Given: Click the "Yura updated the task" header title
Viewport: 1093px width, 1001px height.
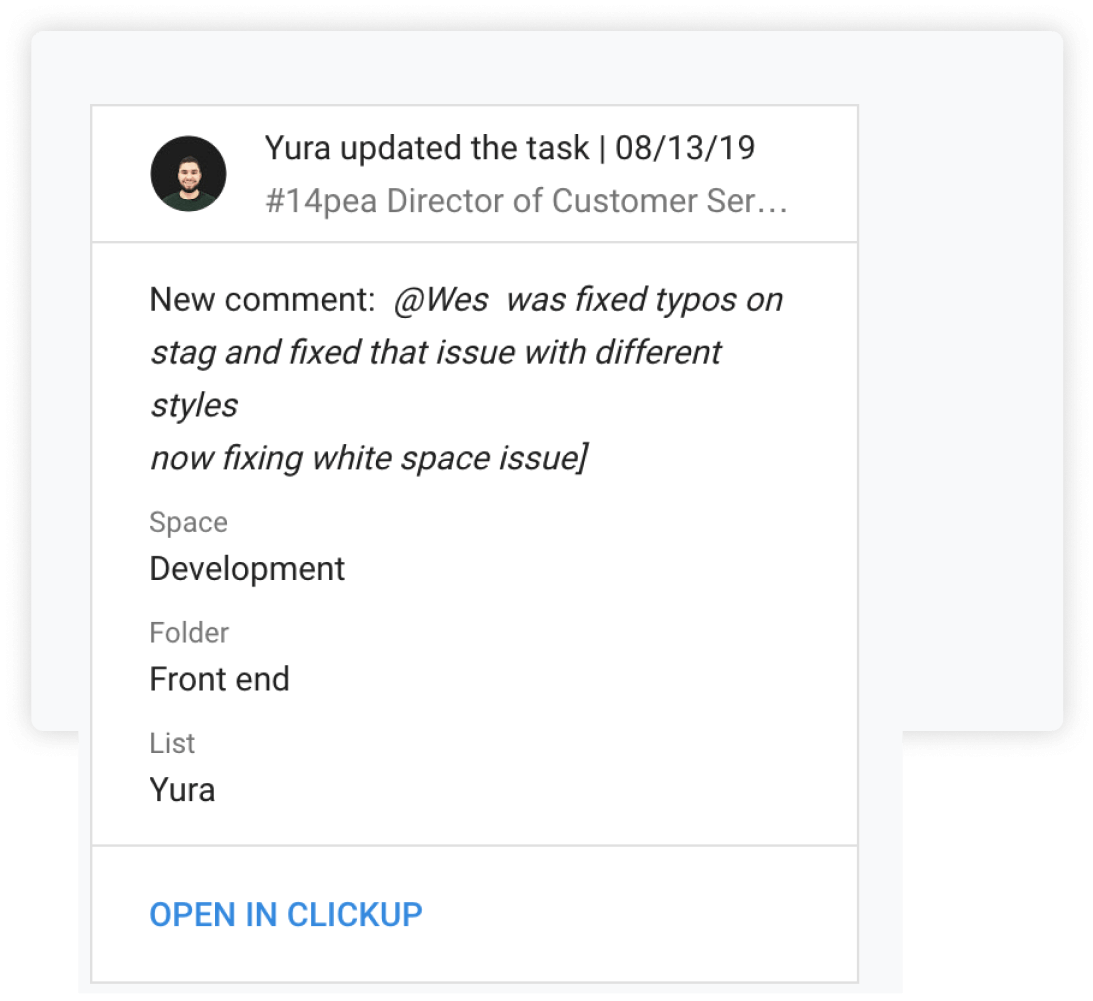Looking at the screenshot, I should (x=427, y=148).
